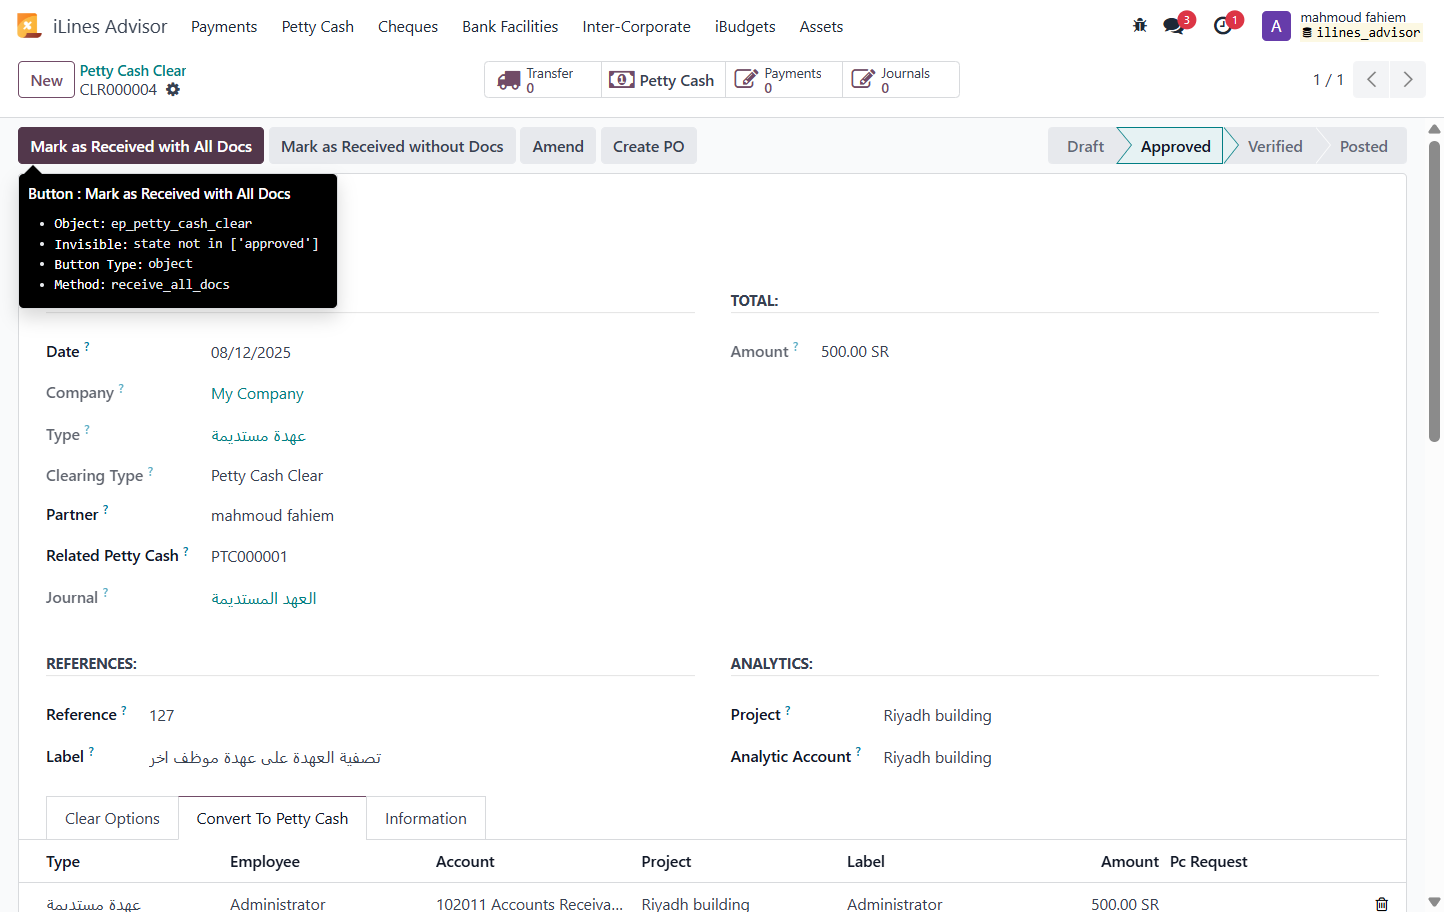Select the Verified status stage
The height and width of the screenshot is (912, 1444).
point(1275,146)
